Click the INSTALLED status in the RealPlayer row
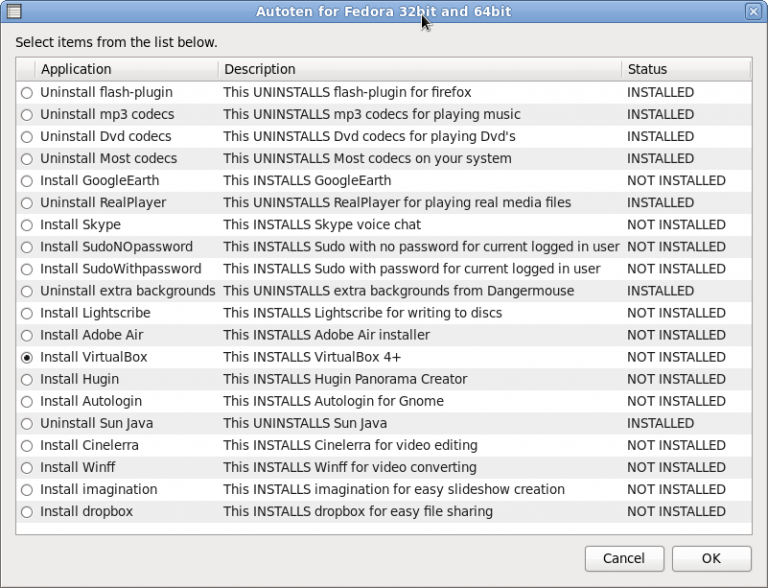Screen dimensions: 768x588 pos(661,203)
